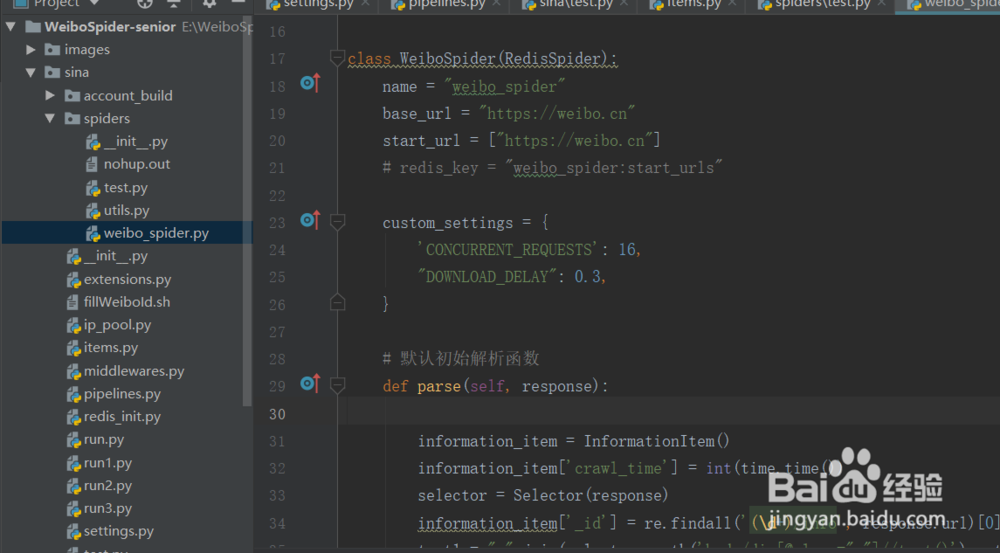This screenshot has height=553, width=1000.
Task: Expand the images folder arrow
Action: pos(31,49)
